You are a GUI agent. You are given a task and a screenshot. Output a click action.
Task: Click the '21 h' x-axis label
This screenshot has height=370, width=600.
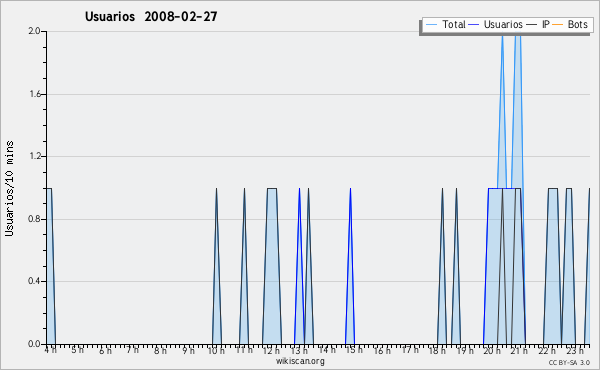pyautogui.click(x=520, y=350)
